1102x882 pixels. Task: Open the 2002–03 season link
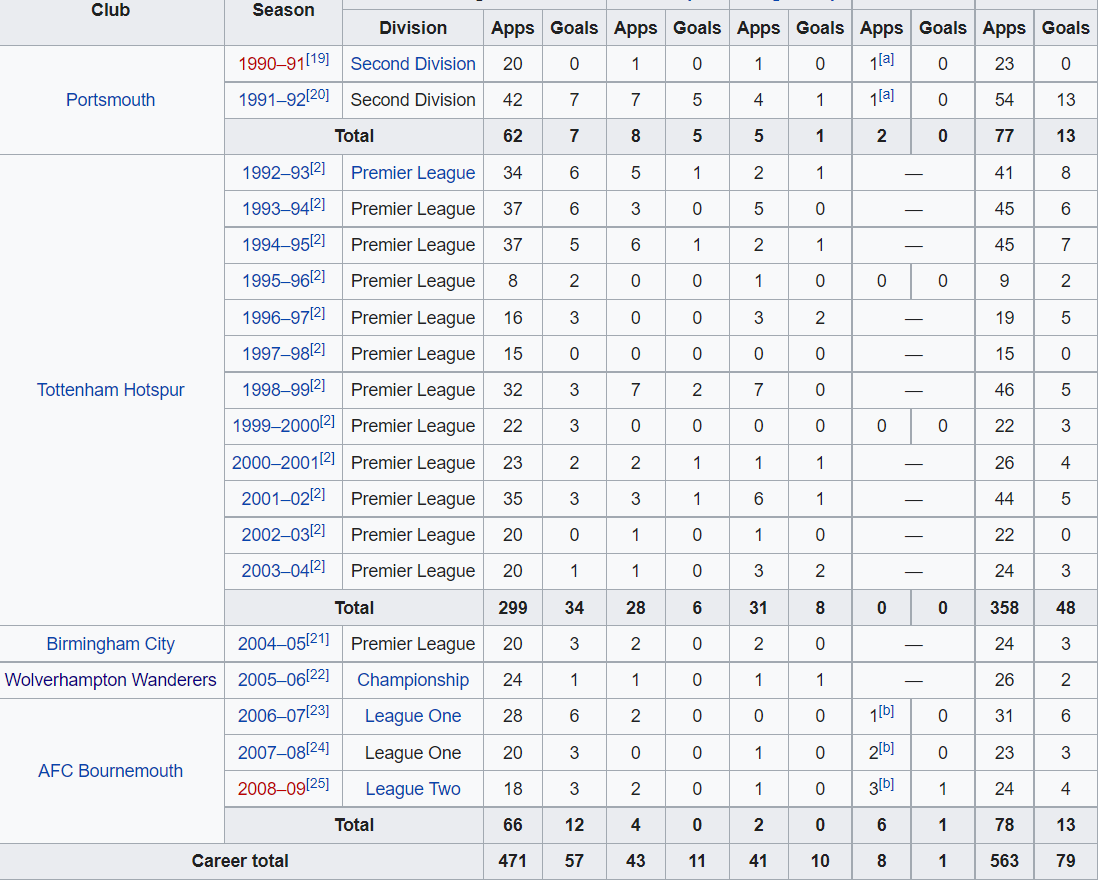point(276,536)
